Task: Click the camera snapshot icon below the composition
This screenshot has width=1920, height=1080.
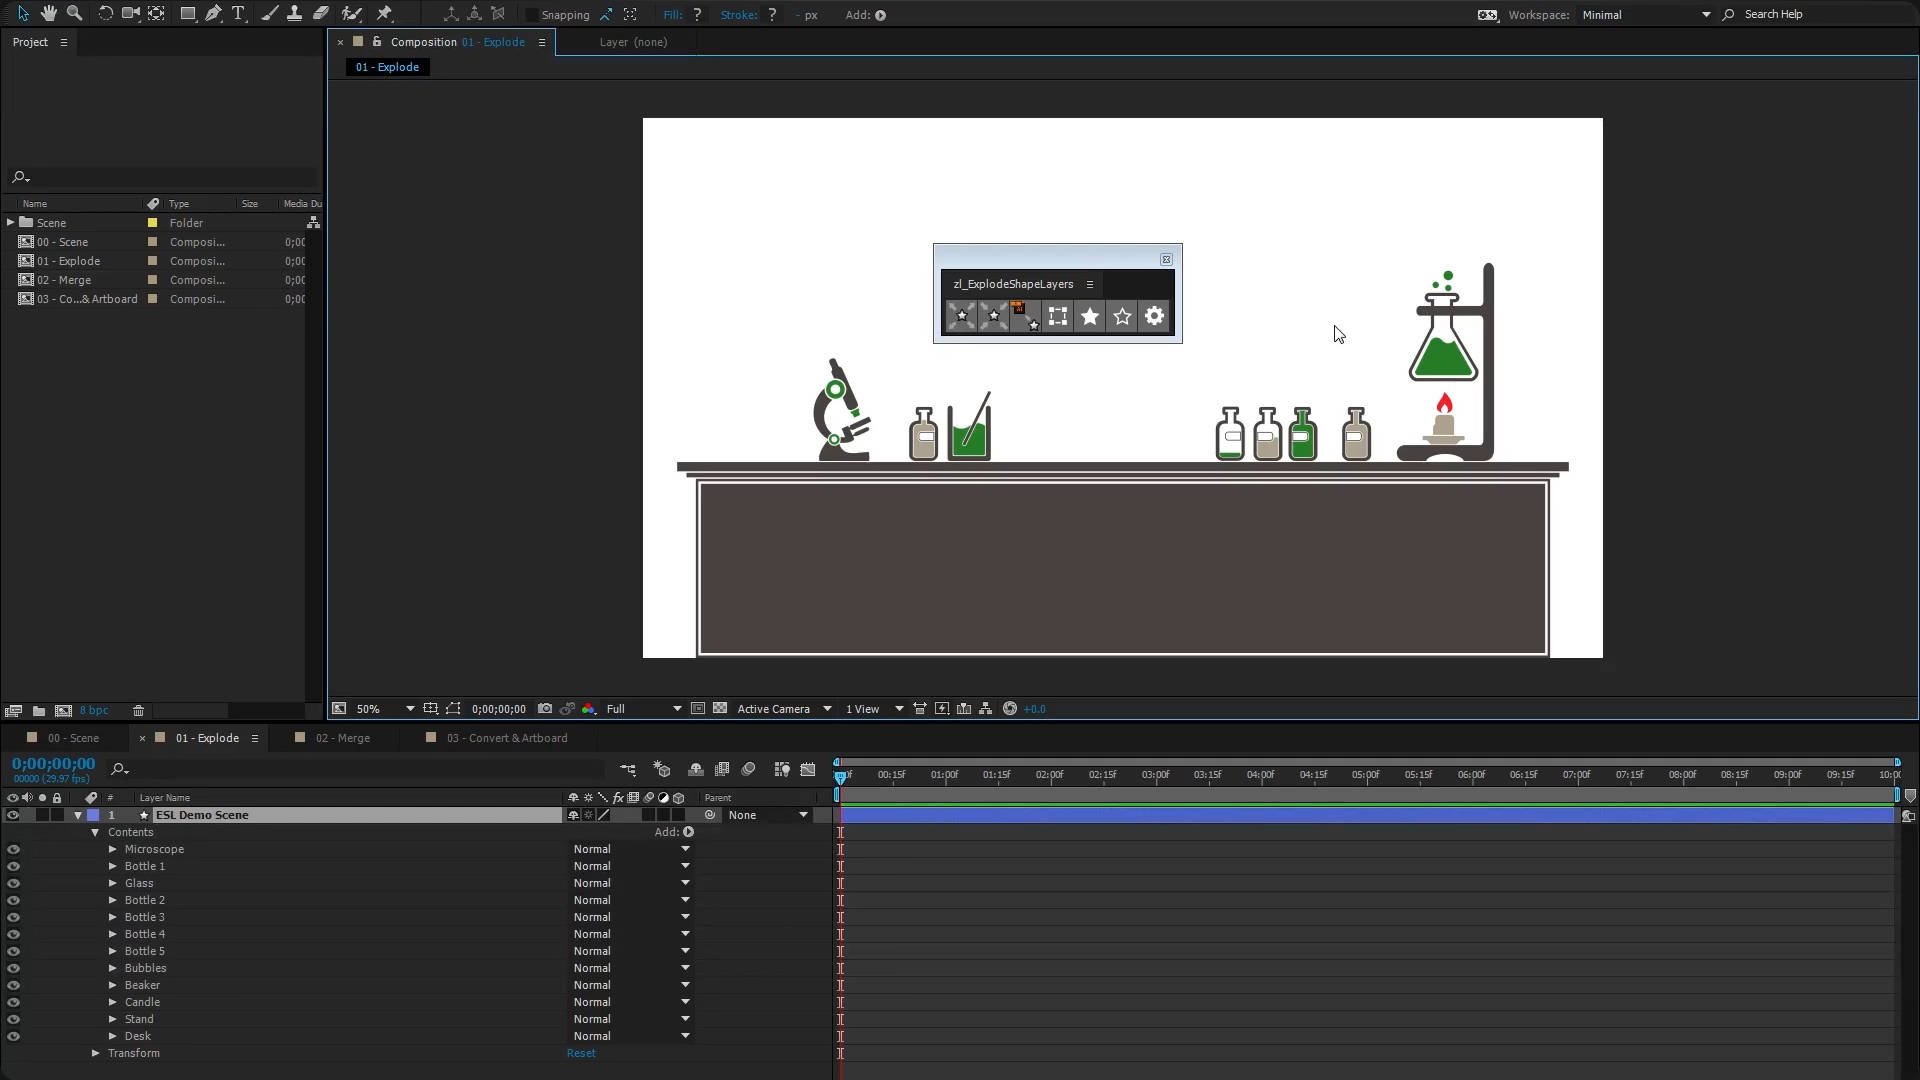Action: 544,708
